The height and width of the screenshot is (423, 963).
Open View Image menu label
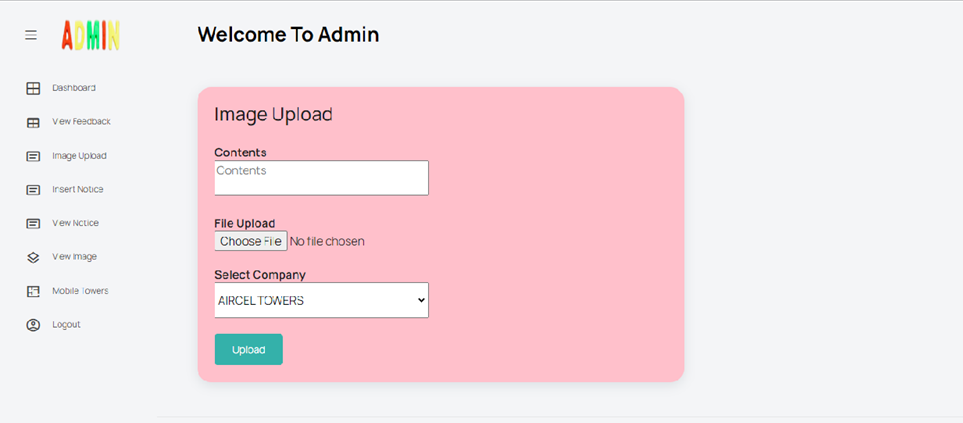pos(75,257)
